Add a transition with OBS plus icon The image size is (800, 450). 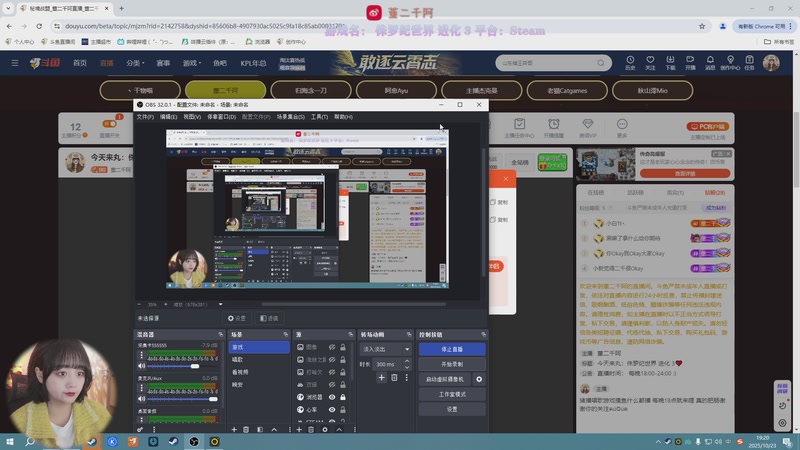coord(381,378)
